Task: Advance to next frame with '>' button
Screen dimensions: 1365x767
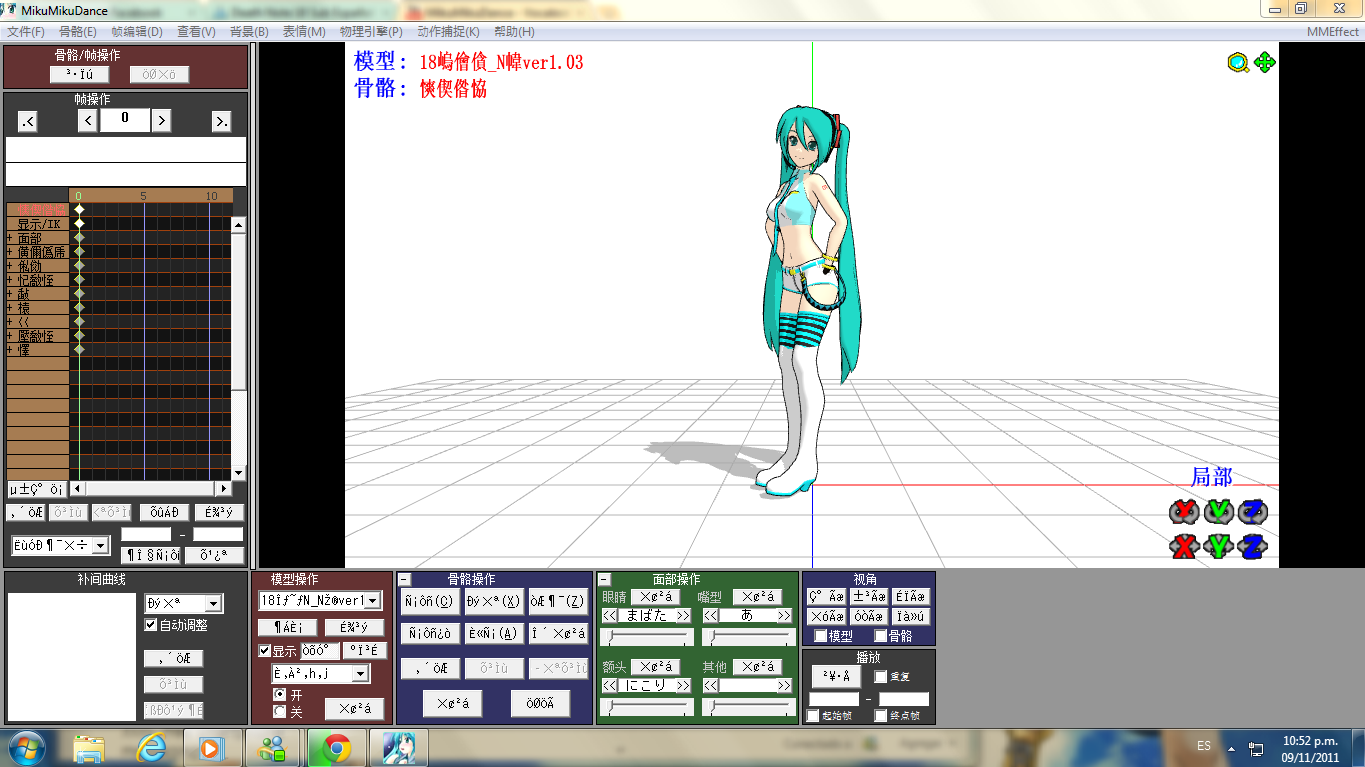Action: (161, 121)
